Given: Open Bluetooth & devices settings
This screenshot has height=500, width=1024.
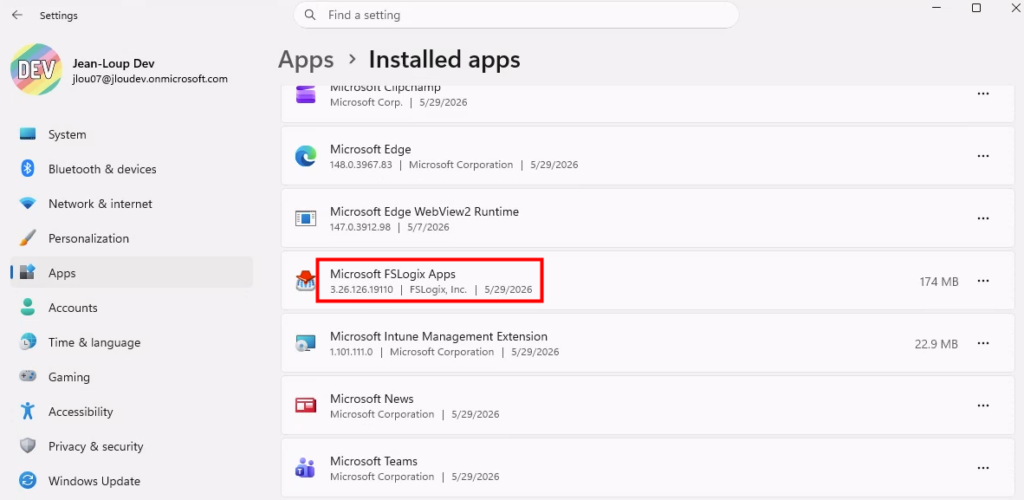Looking at the screenshot, I should coord(131,169).
